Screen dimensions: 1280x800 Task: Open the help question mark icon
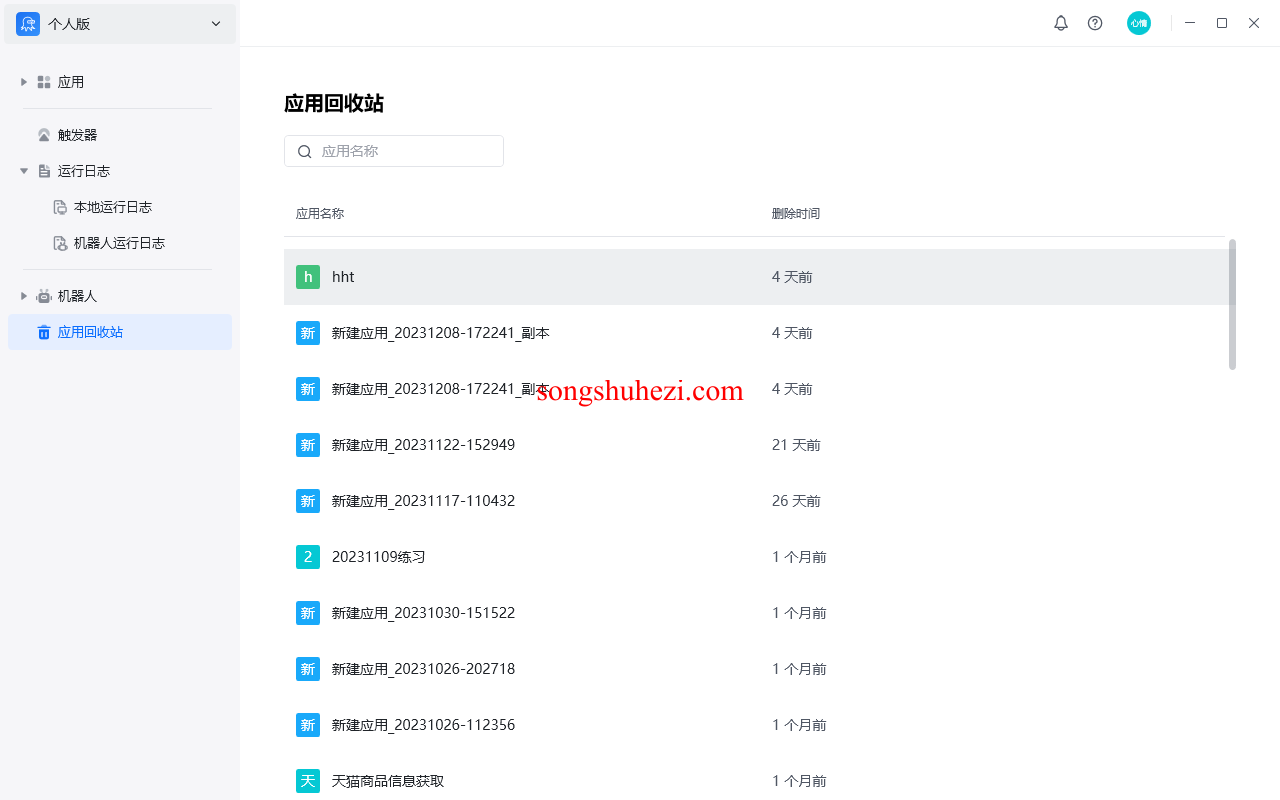pyautogui.click(x=1095, y=23)
